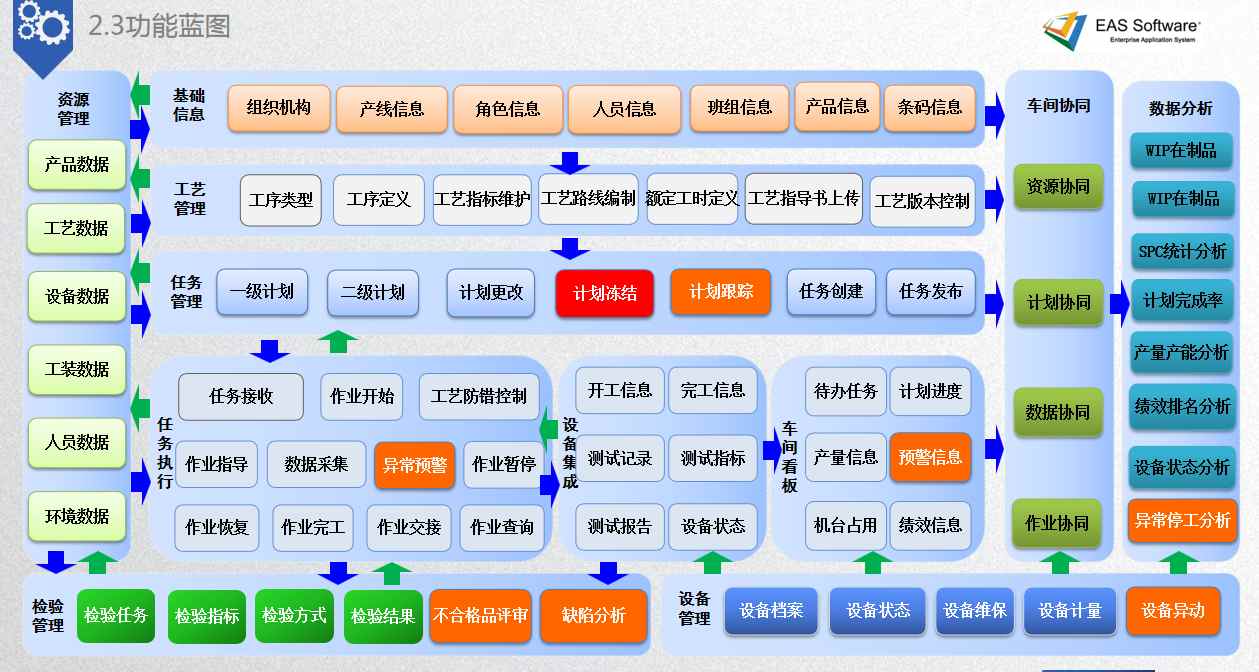The image size is (1259, 672).
Task: Click the 班组信息 box
Action: point(740,108)
